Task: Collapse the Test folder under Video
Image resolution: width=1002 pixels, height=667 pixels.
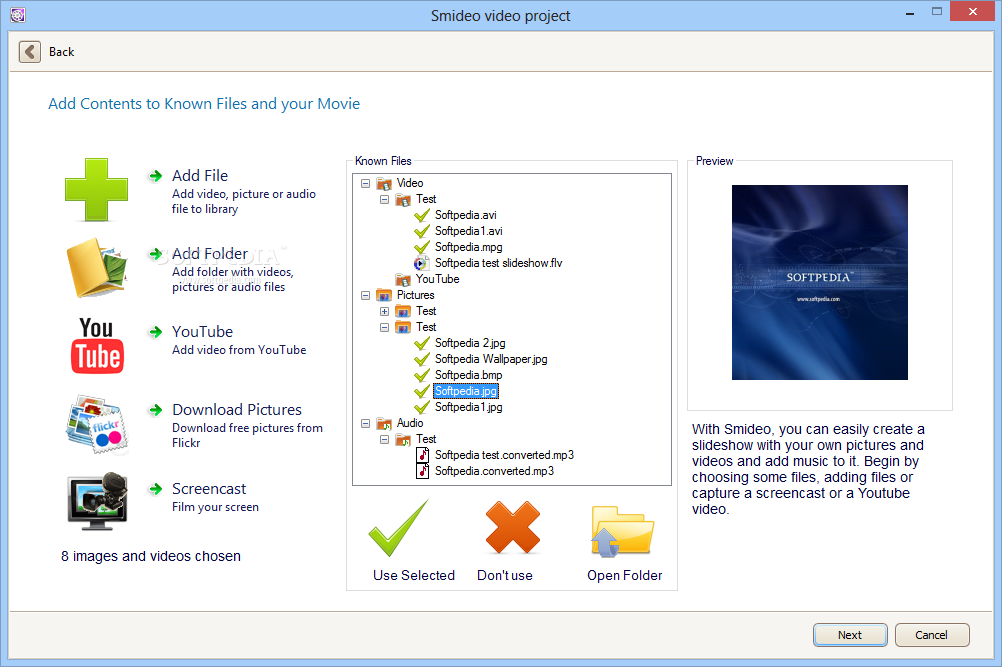Action: [385, 199]
